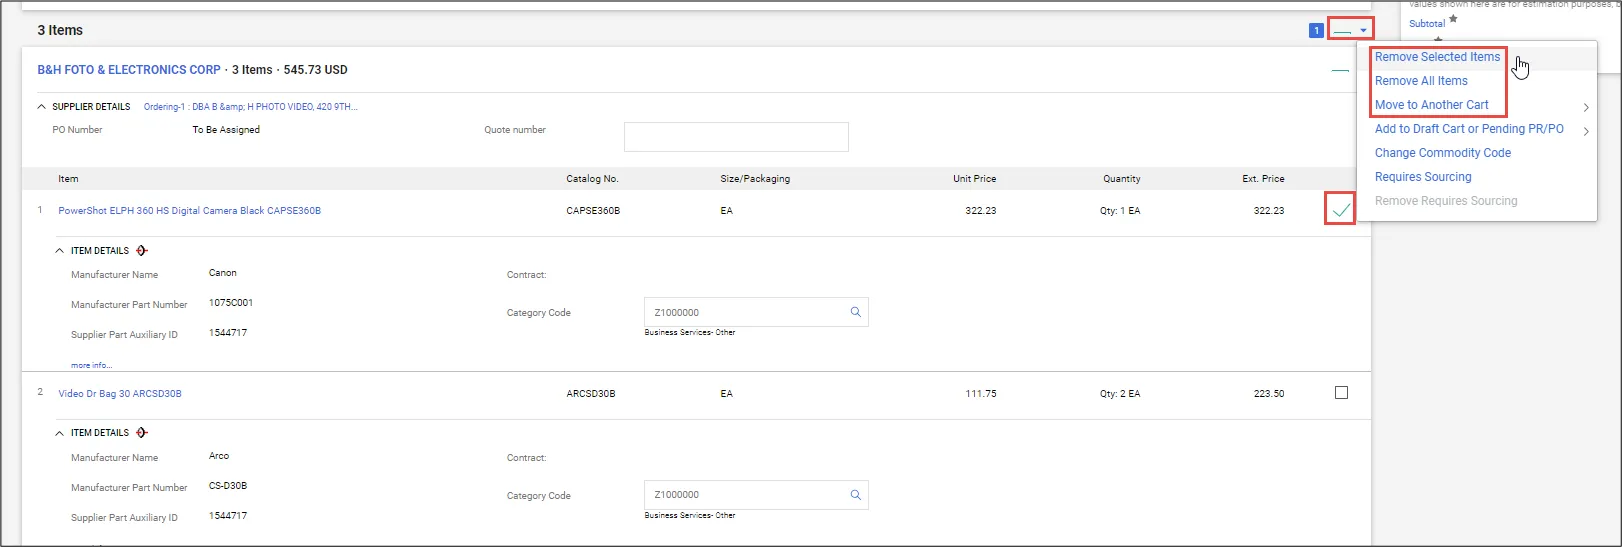The height and width of the screenshot is (547, 1622).
Task: Open PowerShot ELPH 360 HS Digital Camera link
Action: pos(190,211)
